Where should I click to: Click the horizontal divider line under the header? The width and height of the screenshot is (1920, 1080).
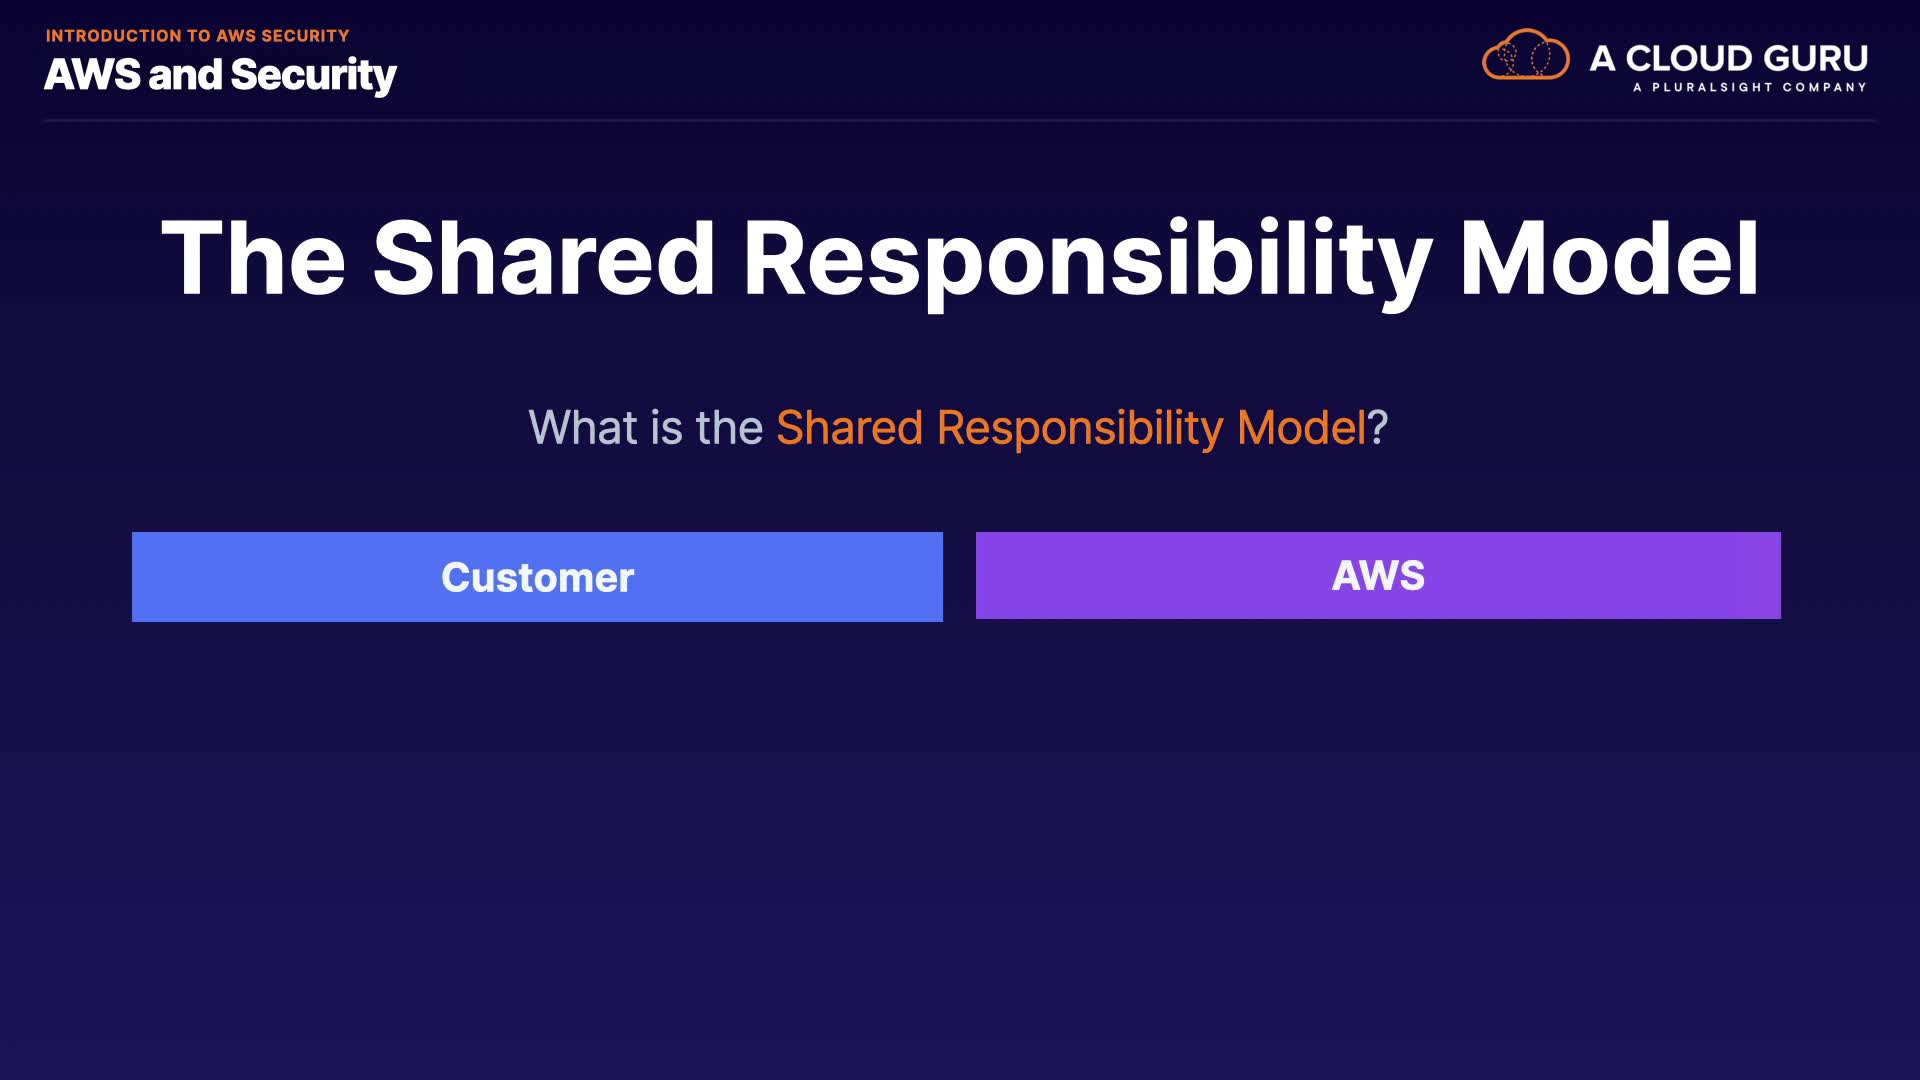point(960,120)
